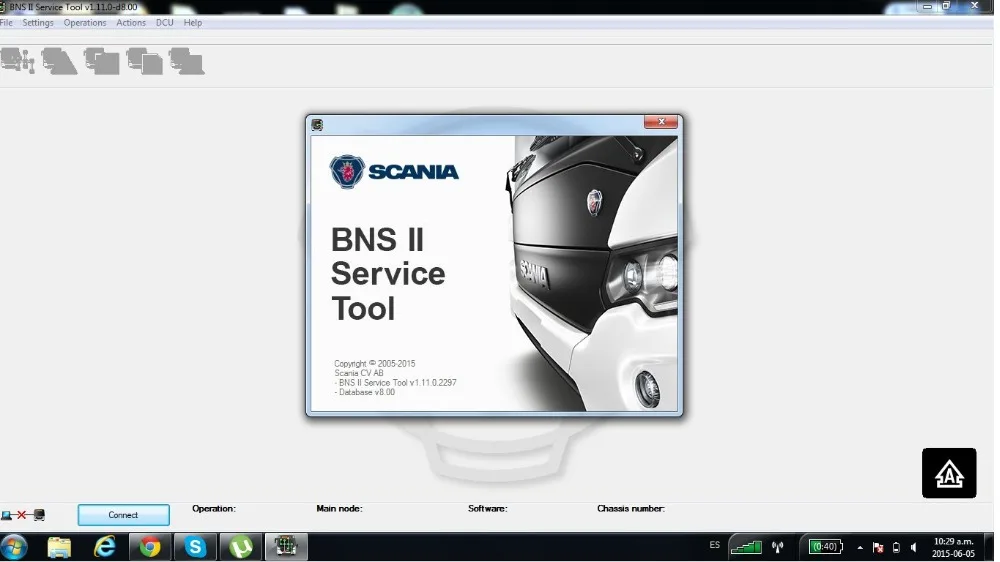Viewport: 1000px width, 562px height.
Task: Click the BNS II Service Tool version text
Action: tap(395, 383)
